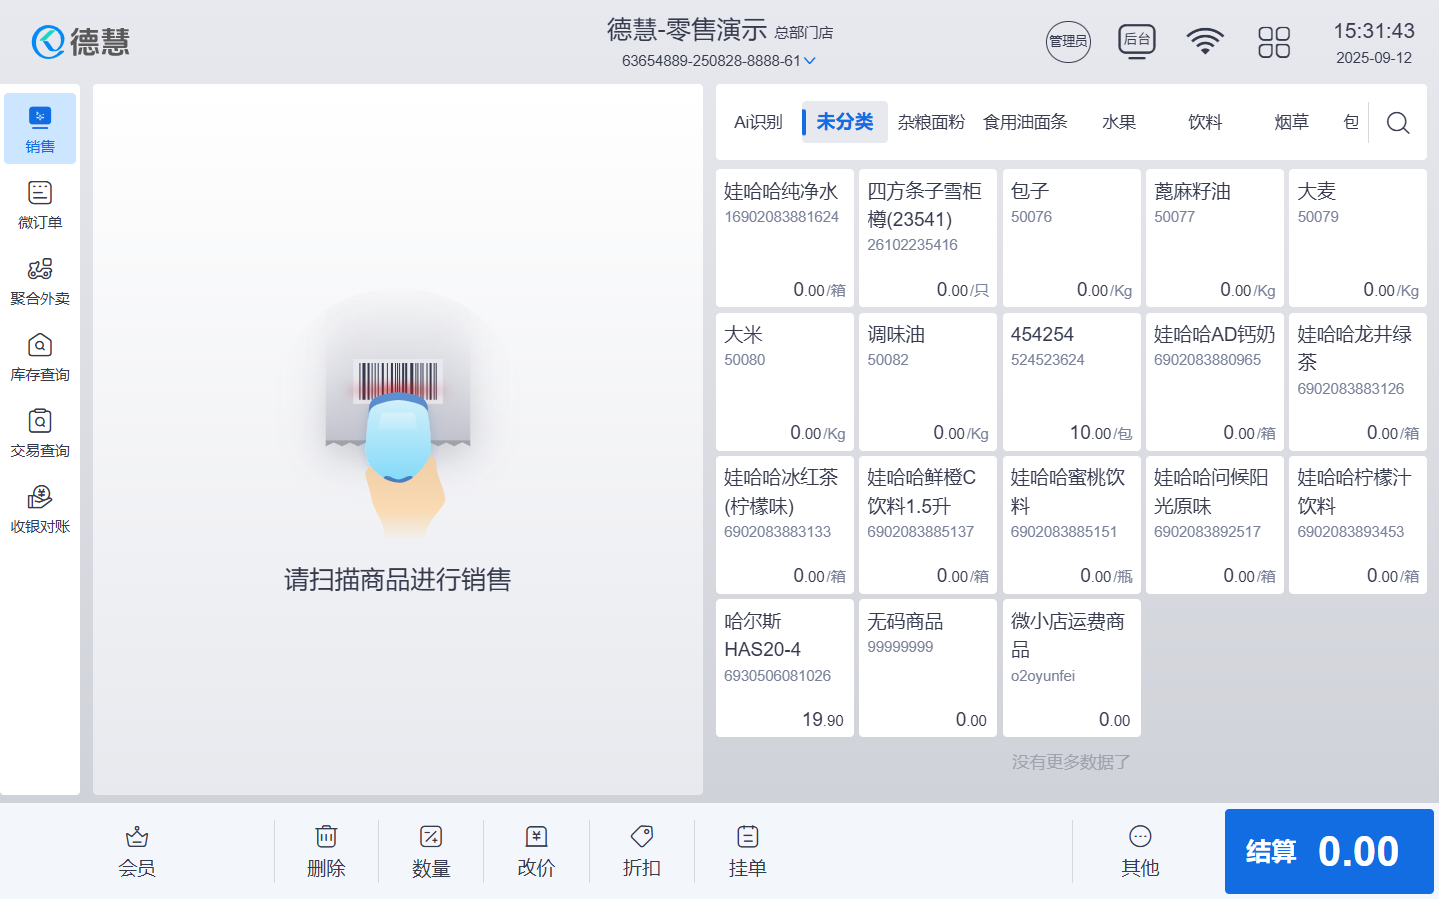Open 收银对账 cashier reconciliation
The width and height of the screenshot is (1439, 899).
40,509
